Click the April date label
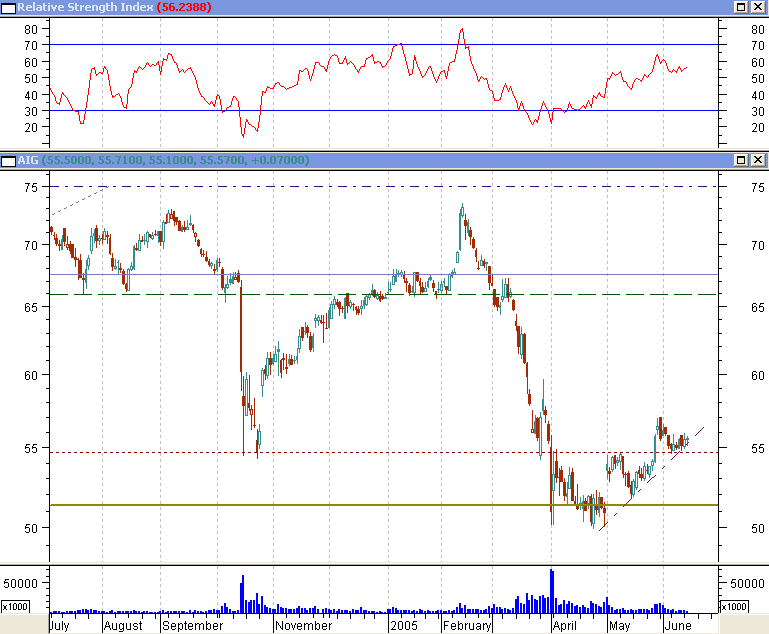This screenshot has height=634, width=769. 564,626
